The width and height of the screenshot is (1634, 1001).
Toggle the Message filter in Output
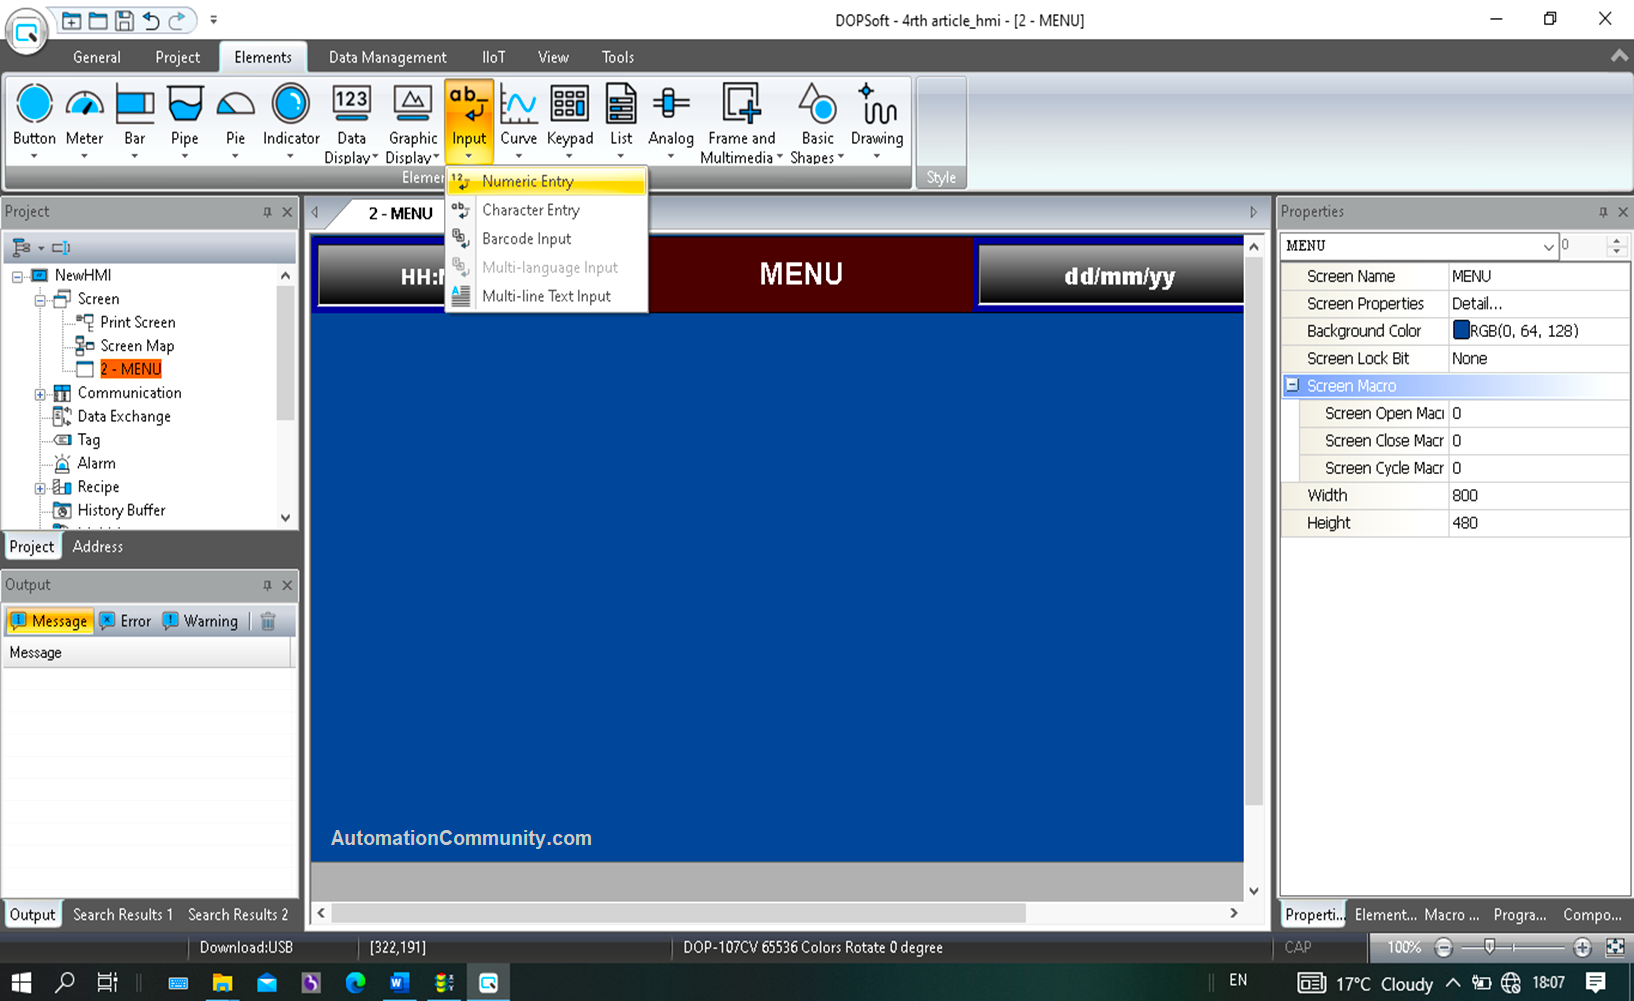pos(49,621)
